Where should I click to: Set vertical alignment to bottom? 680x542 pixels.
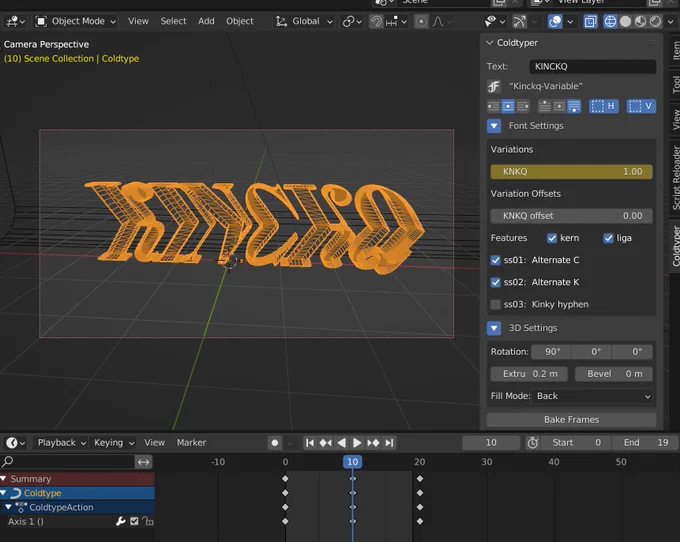coord(574,106)
